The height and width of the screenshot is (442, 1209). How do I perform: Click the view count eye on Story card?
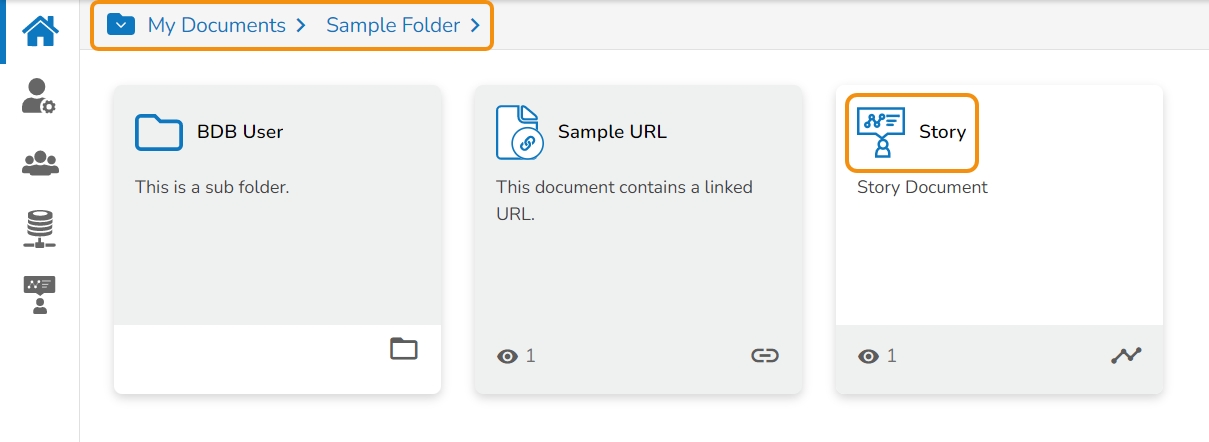[x=869, y=356]
